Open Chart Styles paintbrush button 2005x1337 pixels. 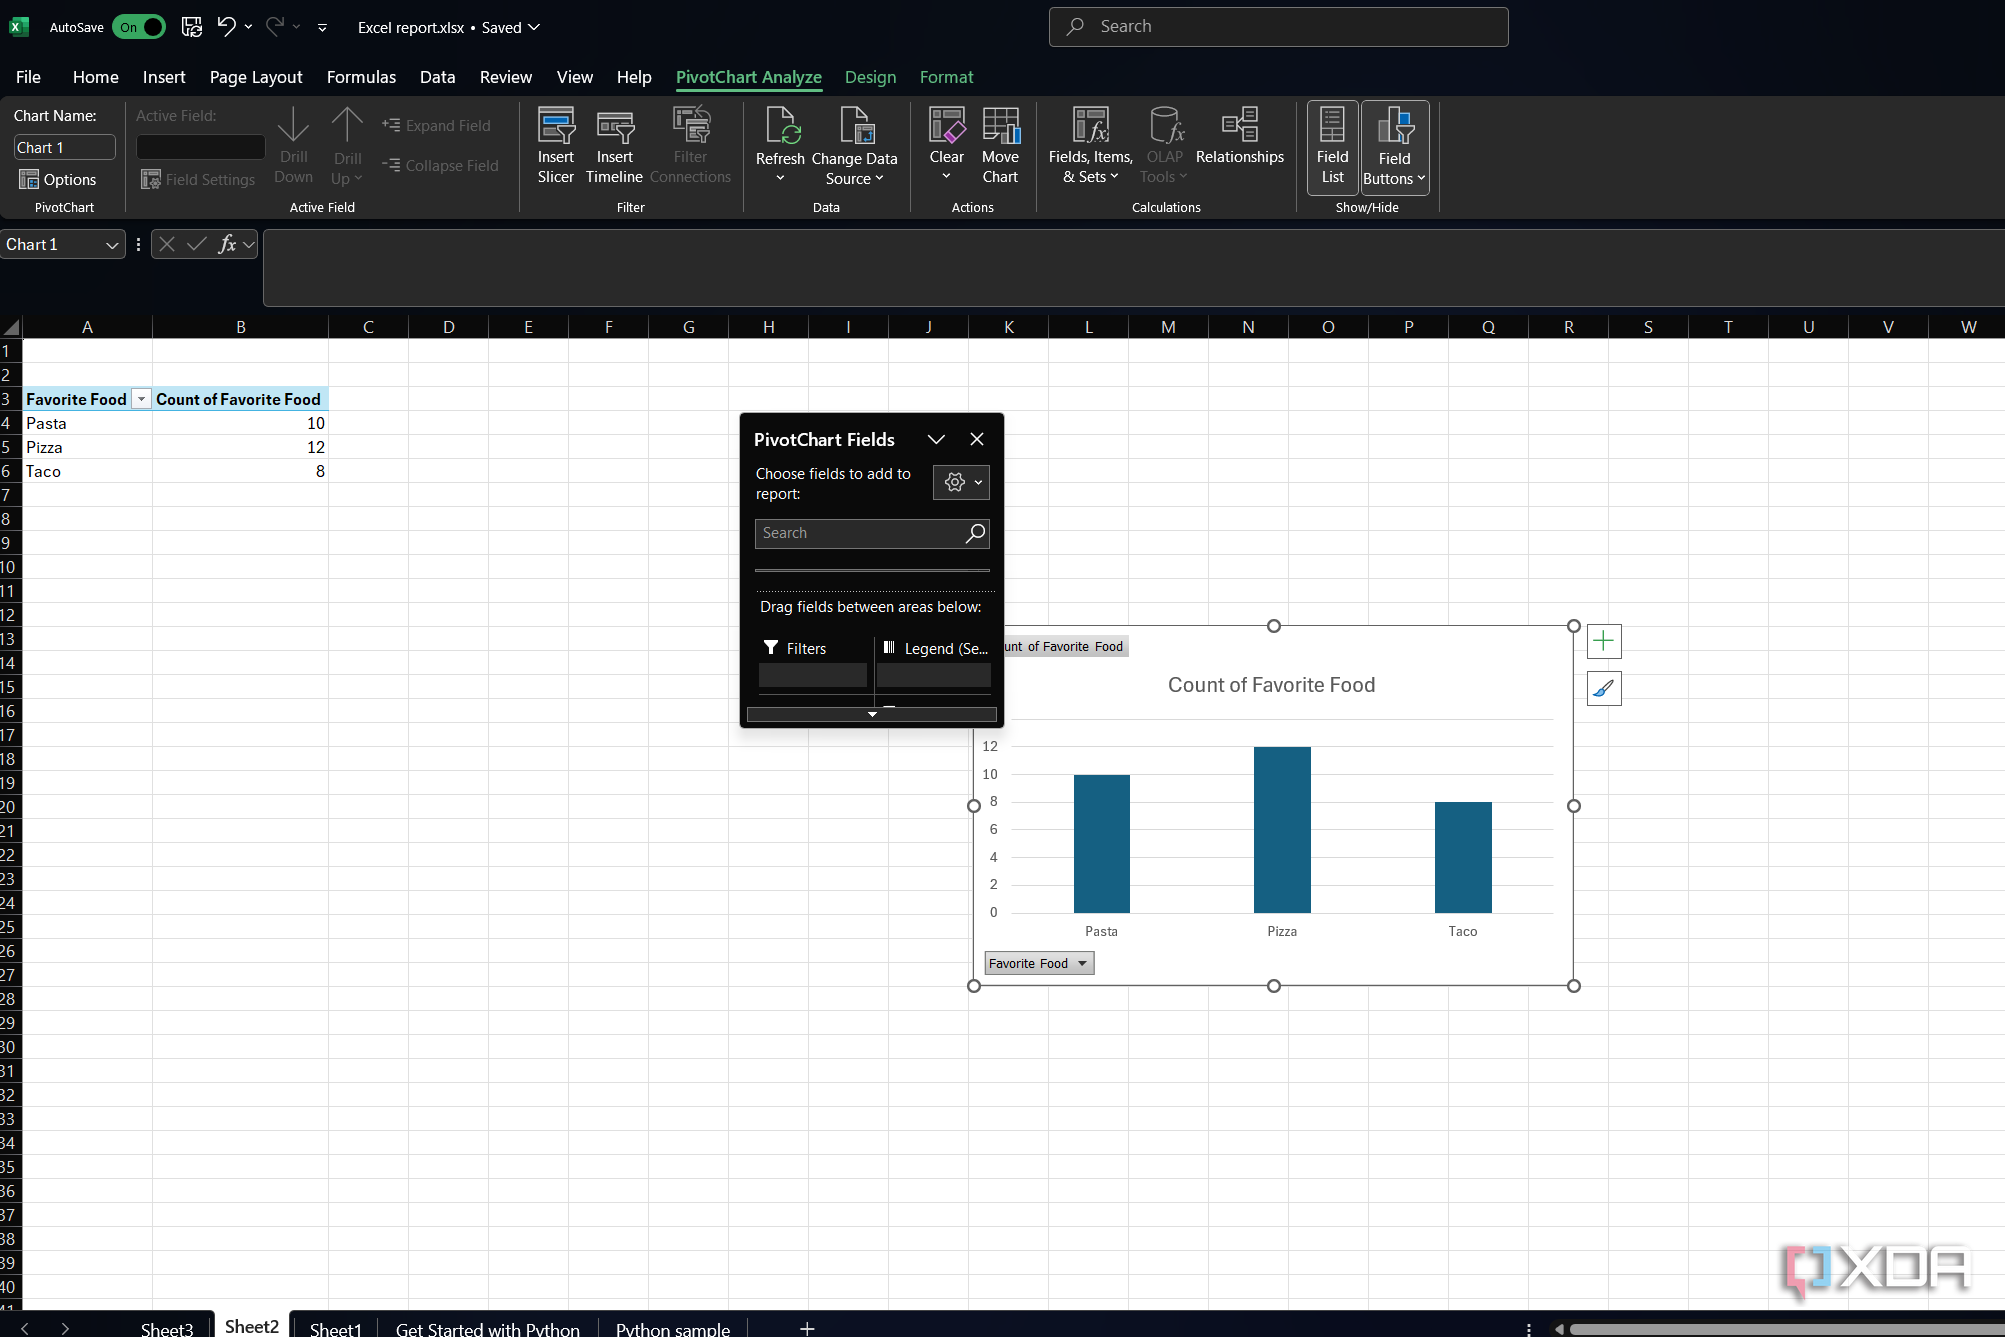coord(1604,688)
